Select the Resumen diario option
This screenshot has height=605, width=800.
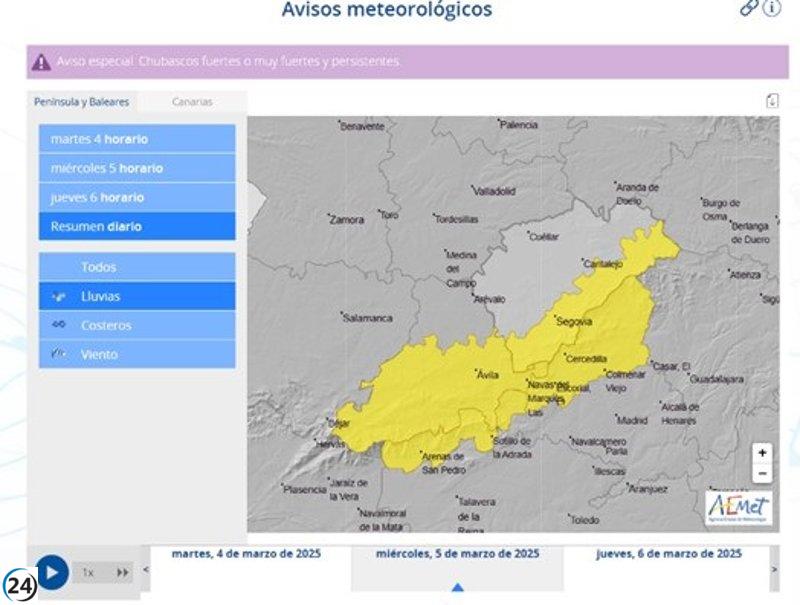(x=135, y=226)
